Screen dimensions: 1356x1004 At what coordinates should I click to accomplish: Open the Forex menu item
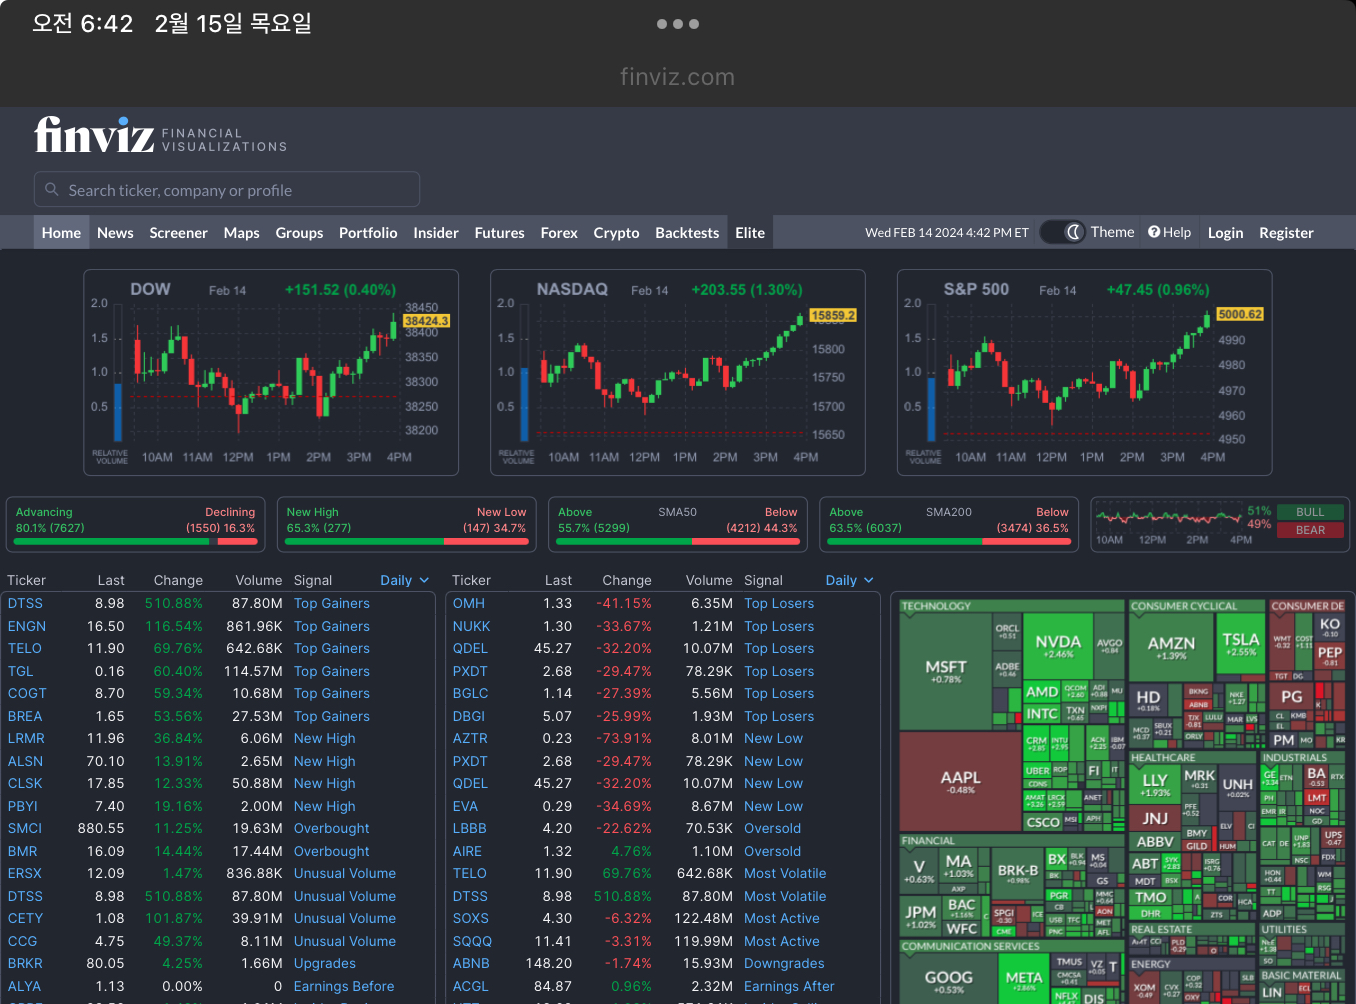coord(559,232)
